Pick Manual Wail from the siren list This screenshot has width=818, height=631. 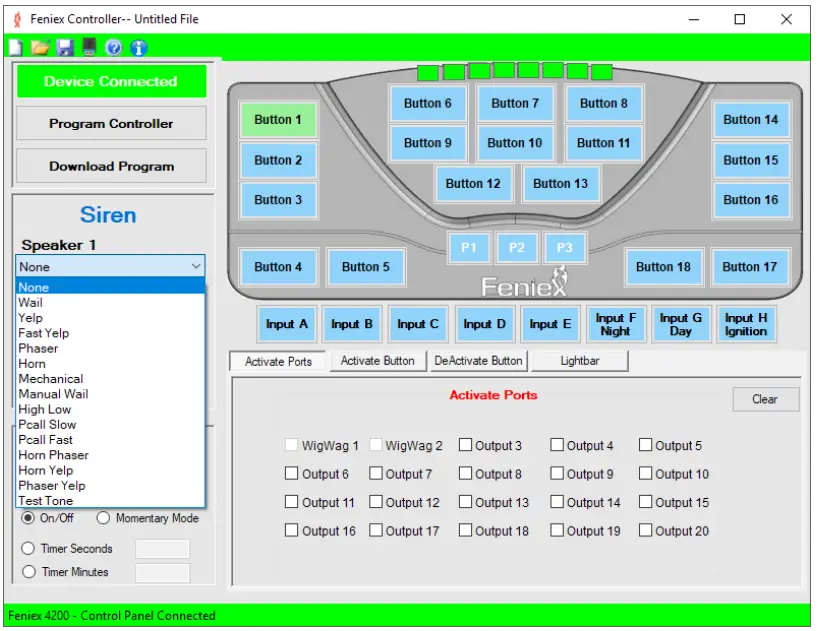pyautogui.click(x=110, y=394)
